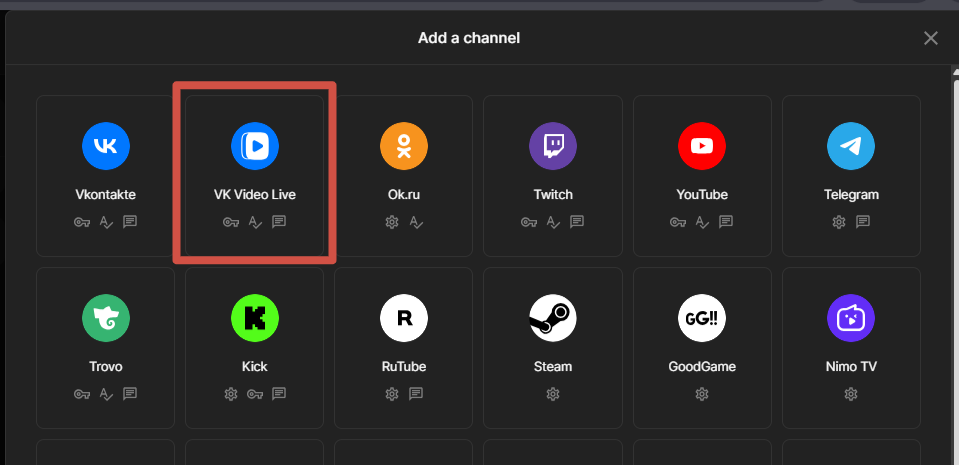The width and height of the screenshot is (959, 465).
Task: Click the Vkontakte channel name
Action: point(106,195)
